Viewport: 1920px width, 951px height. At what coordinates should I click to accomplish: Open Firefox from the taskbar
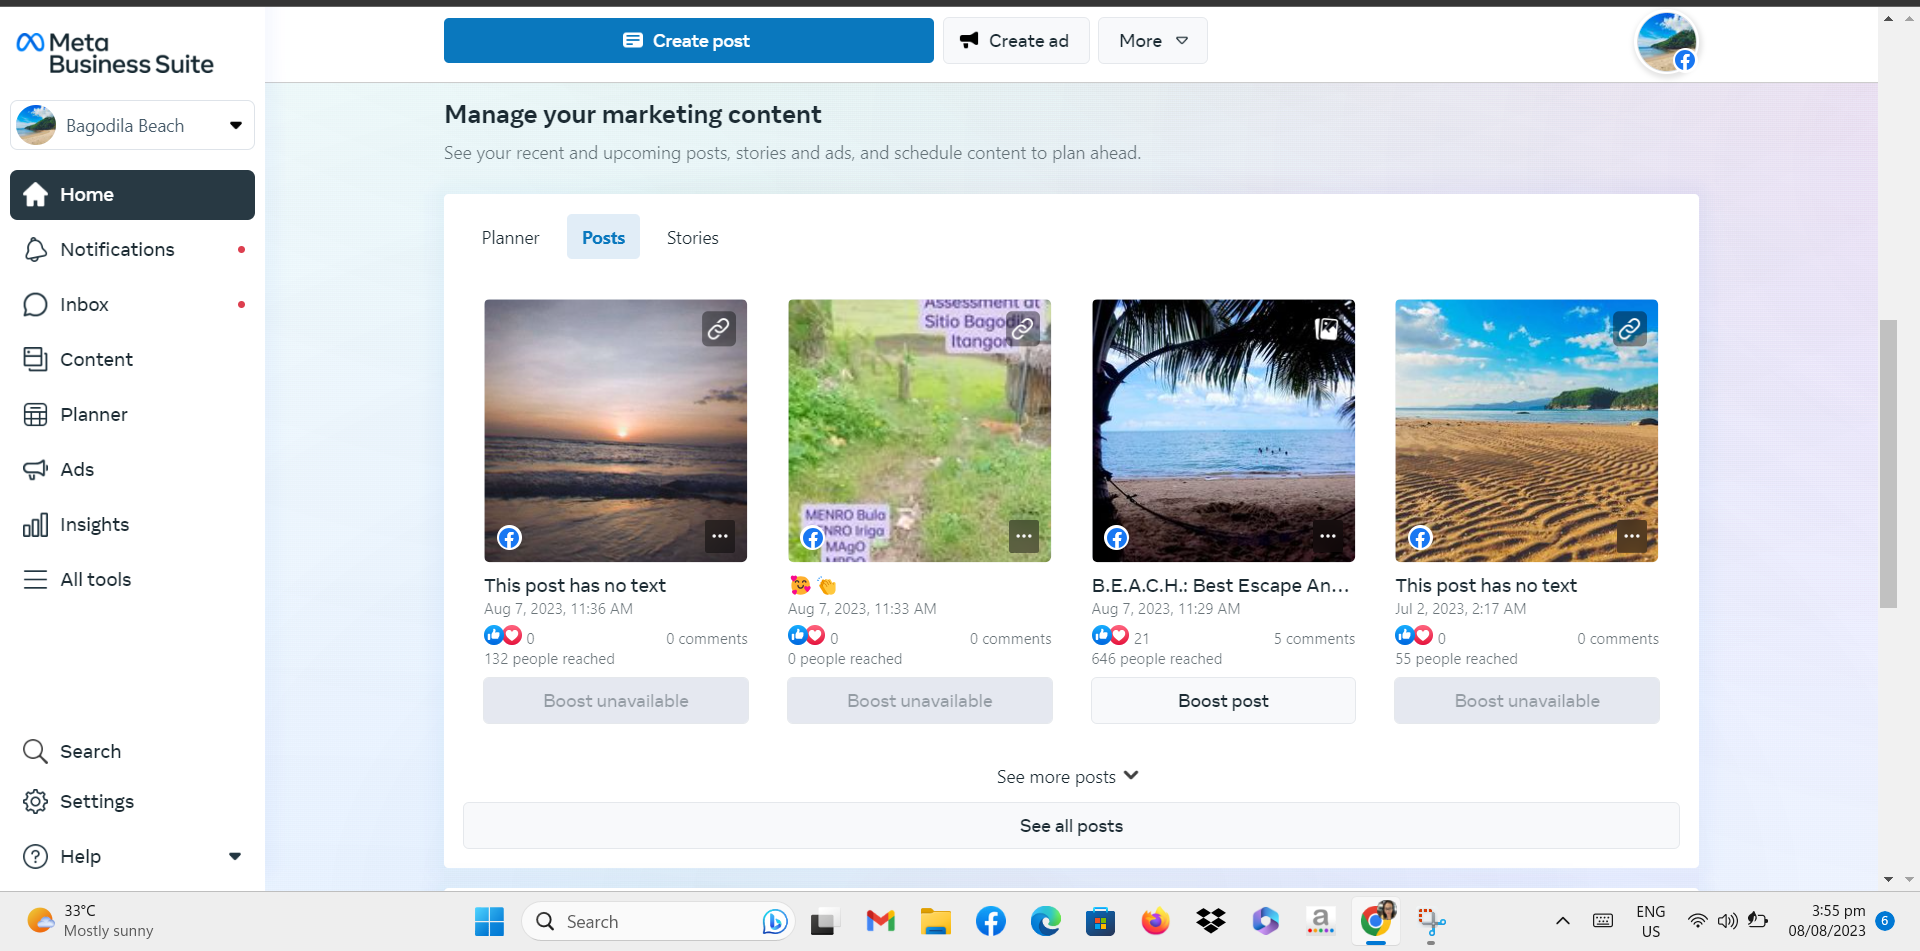(1155, 922)
